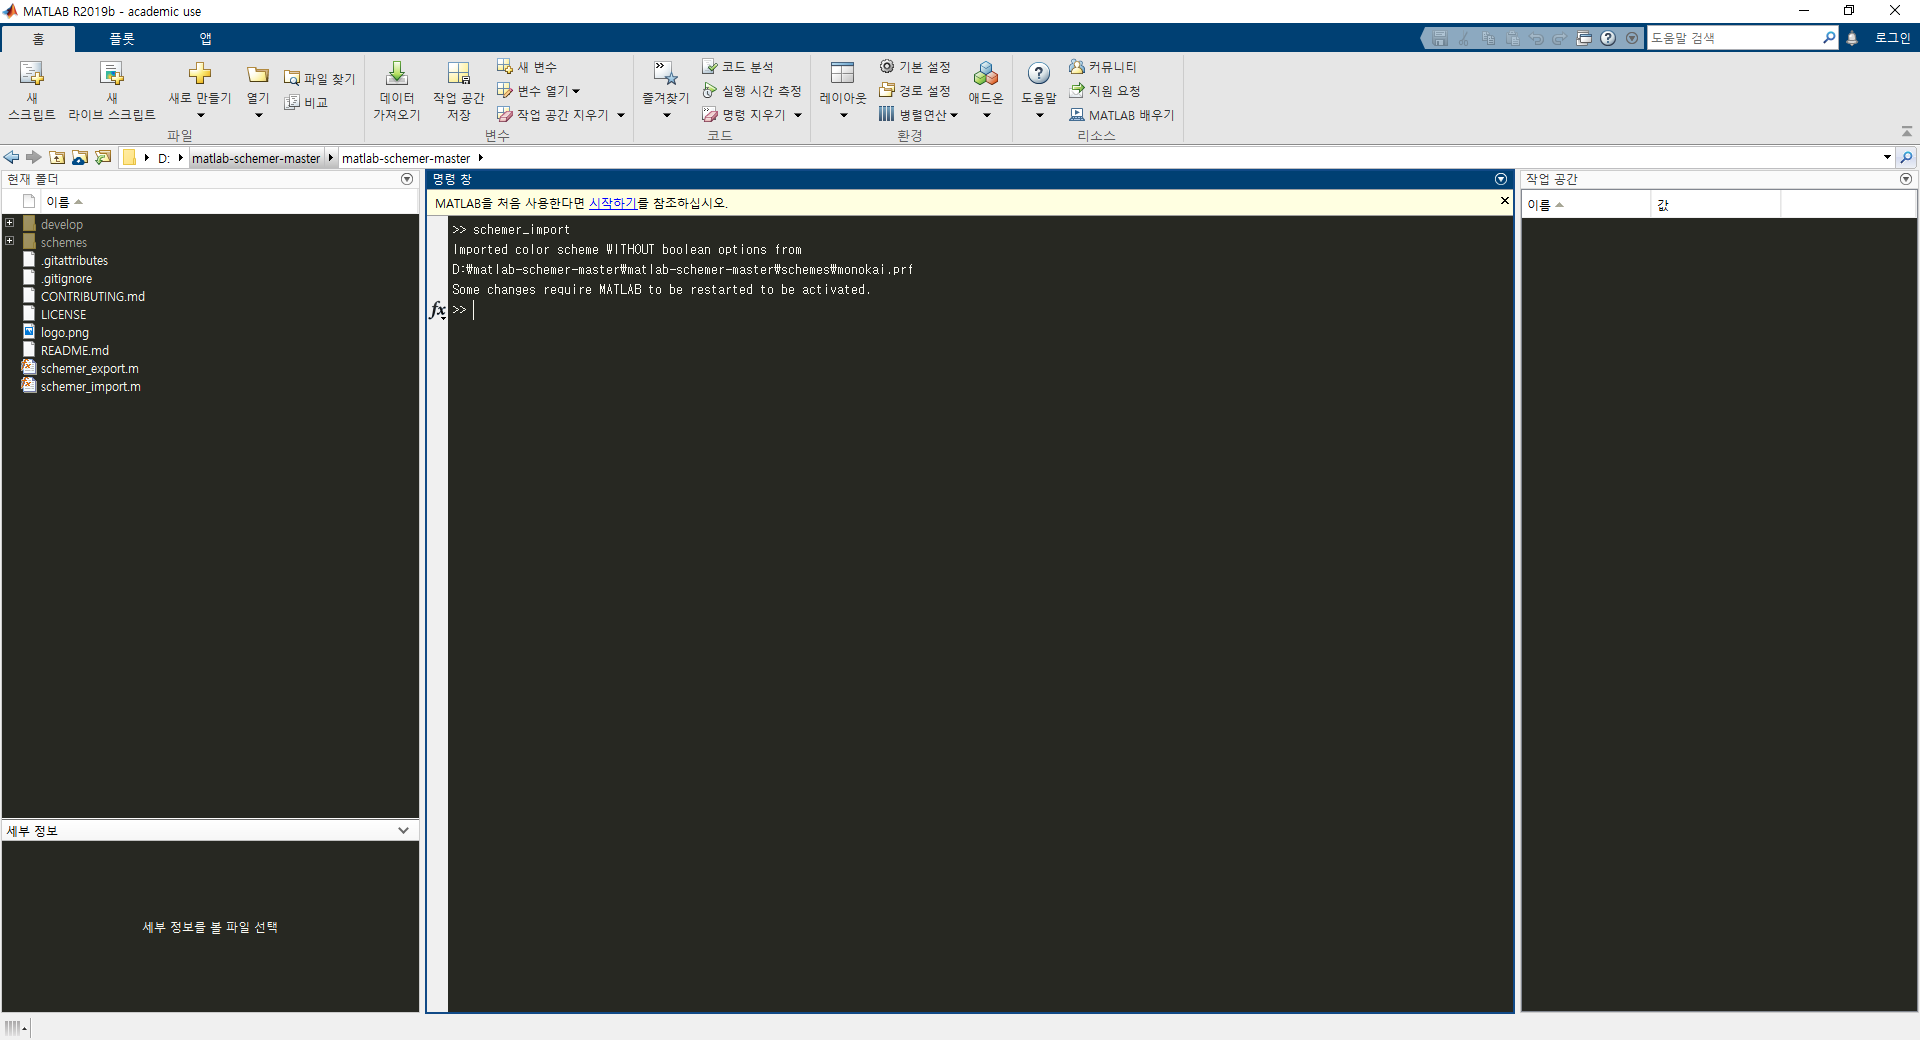
Task: Click the Browse for Folder icon
Action: (x=79, y=157)
